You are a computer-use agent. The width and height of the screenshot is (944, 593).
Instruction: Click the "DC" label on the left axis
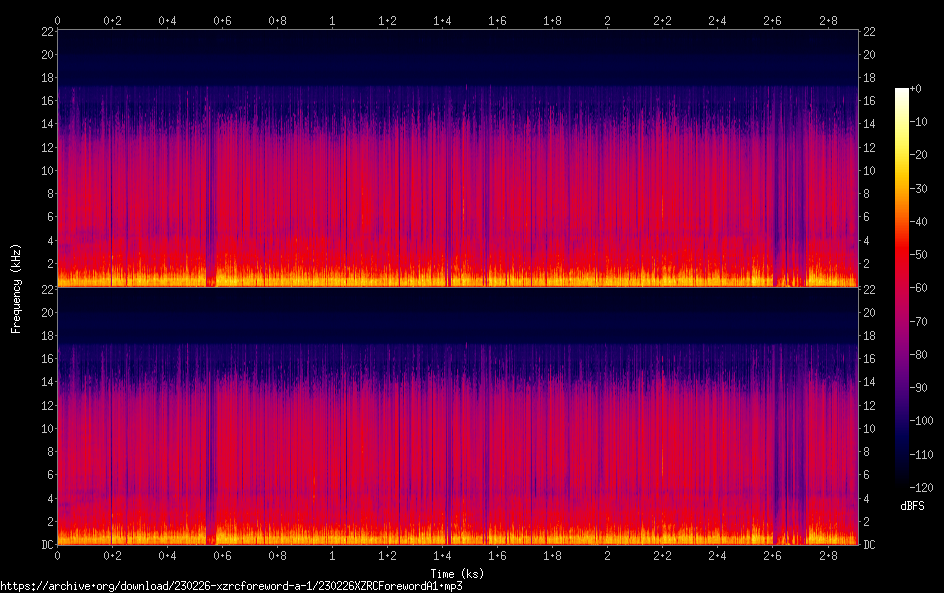[47, 545]
